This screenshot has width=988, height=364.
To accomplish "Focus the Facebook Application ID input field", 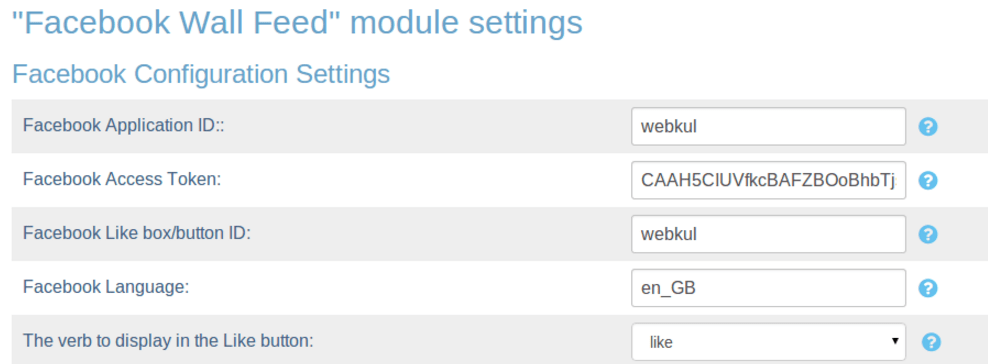I will pyautogui.click(x=769, y=127).
